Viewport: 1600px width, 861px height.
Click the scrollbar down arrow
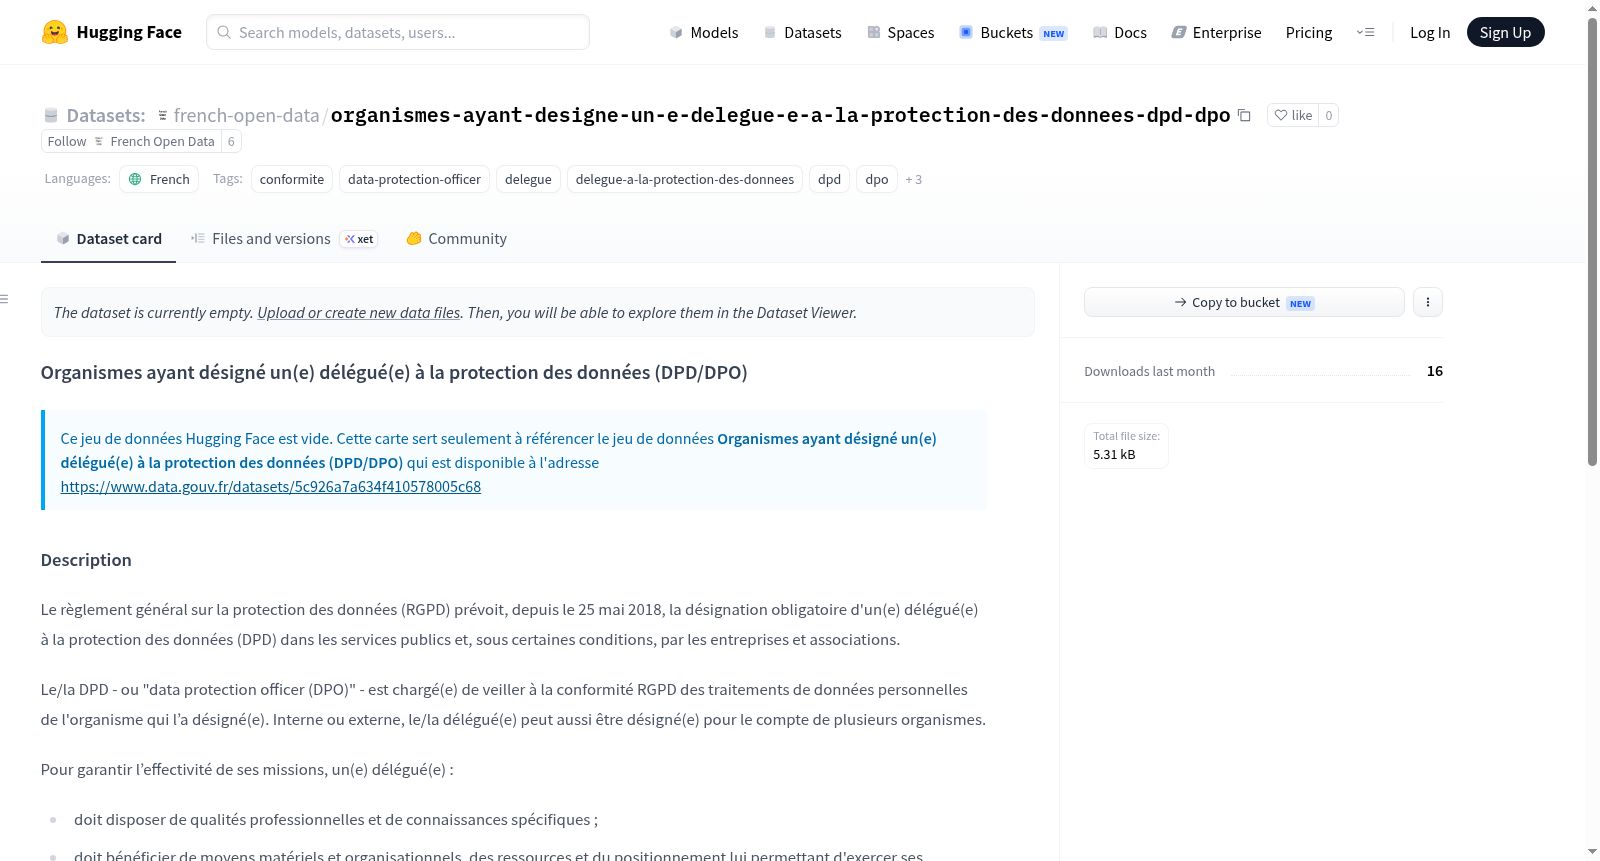click(x=1592, y=852)
